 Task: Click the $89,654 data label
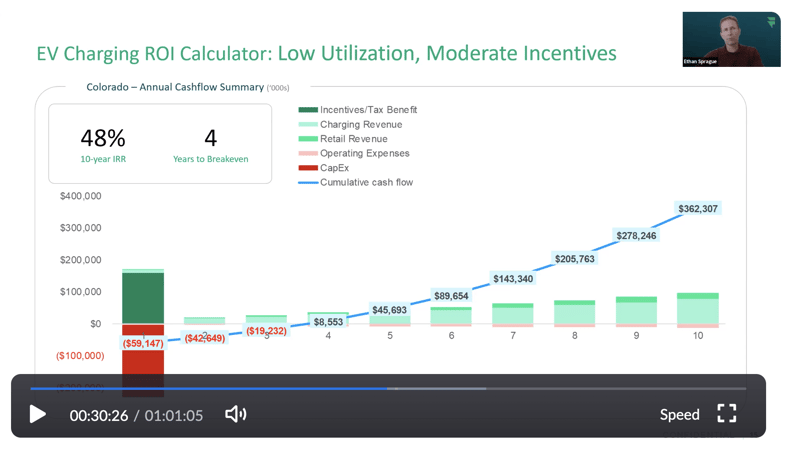coord(451,296)
